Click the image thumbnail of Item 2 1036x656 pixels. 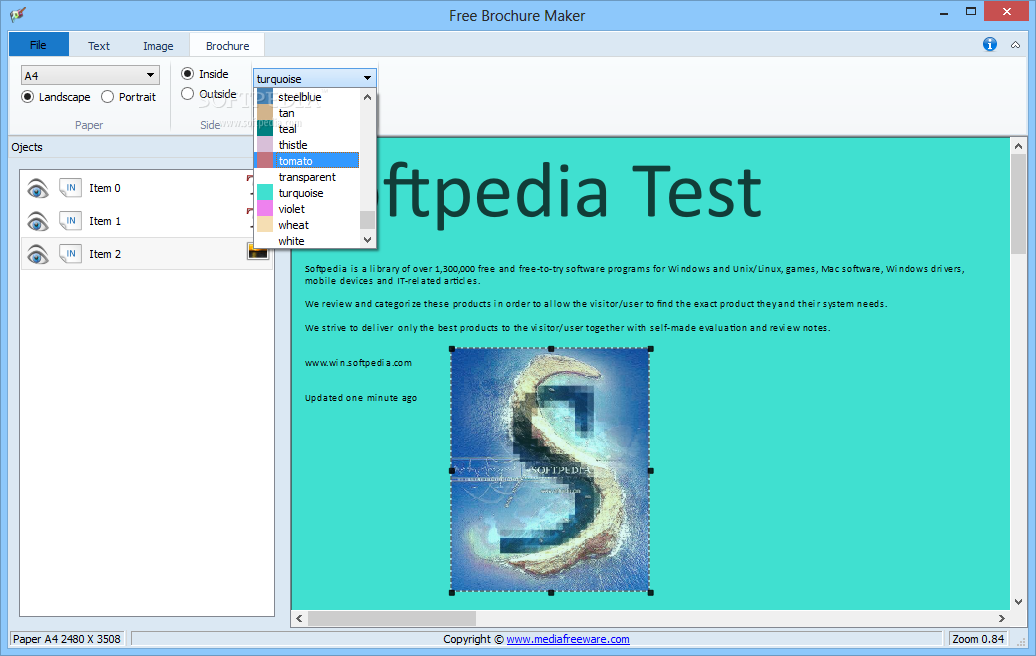[258, 252]
